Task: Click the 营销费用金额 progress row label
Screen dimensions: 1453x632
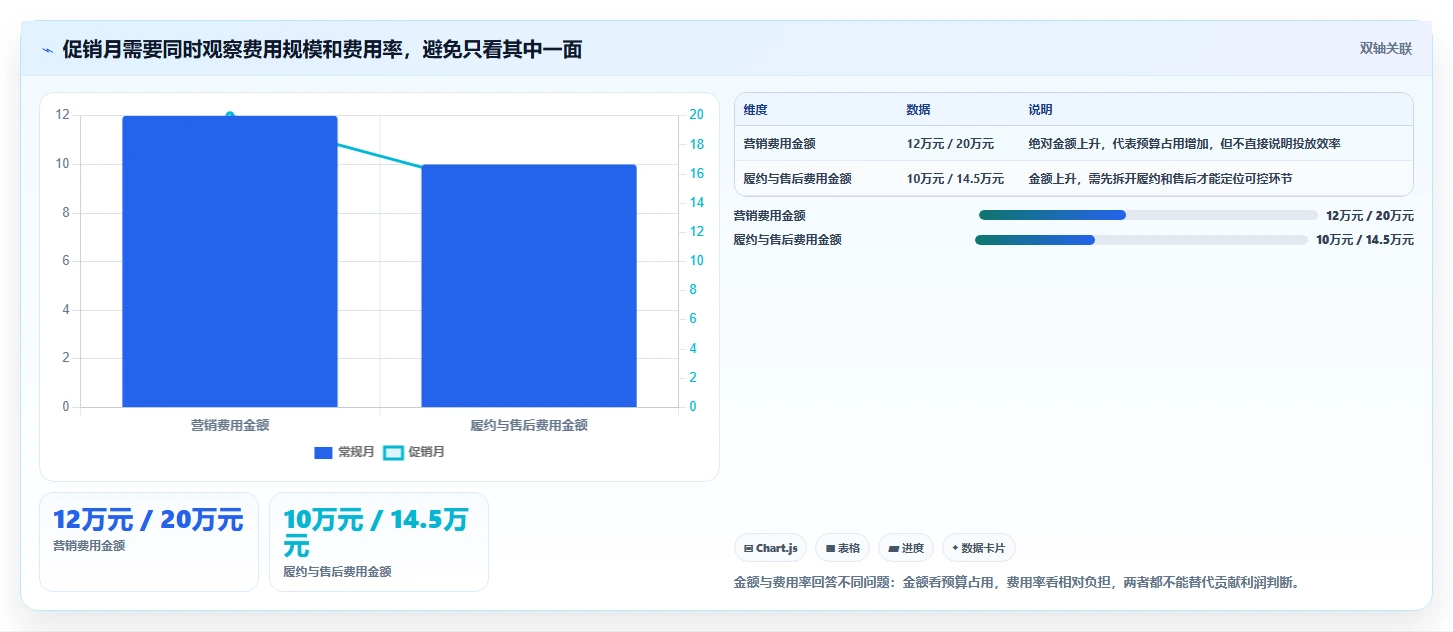Action: [770, 215]
